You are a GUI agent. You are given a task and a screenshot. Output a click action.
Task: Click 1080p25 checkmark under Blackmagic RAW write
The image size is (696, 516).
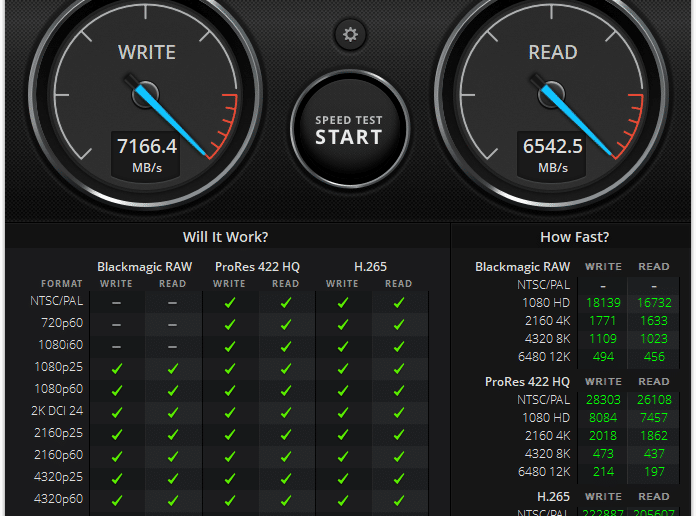click(x=117, y=369)
